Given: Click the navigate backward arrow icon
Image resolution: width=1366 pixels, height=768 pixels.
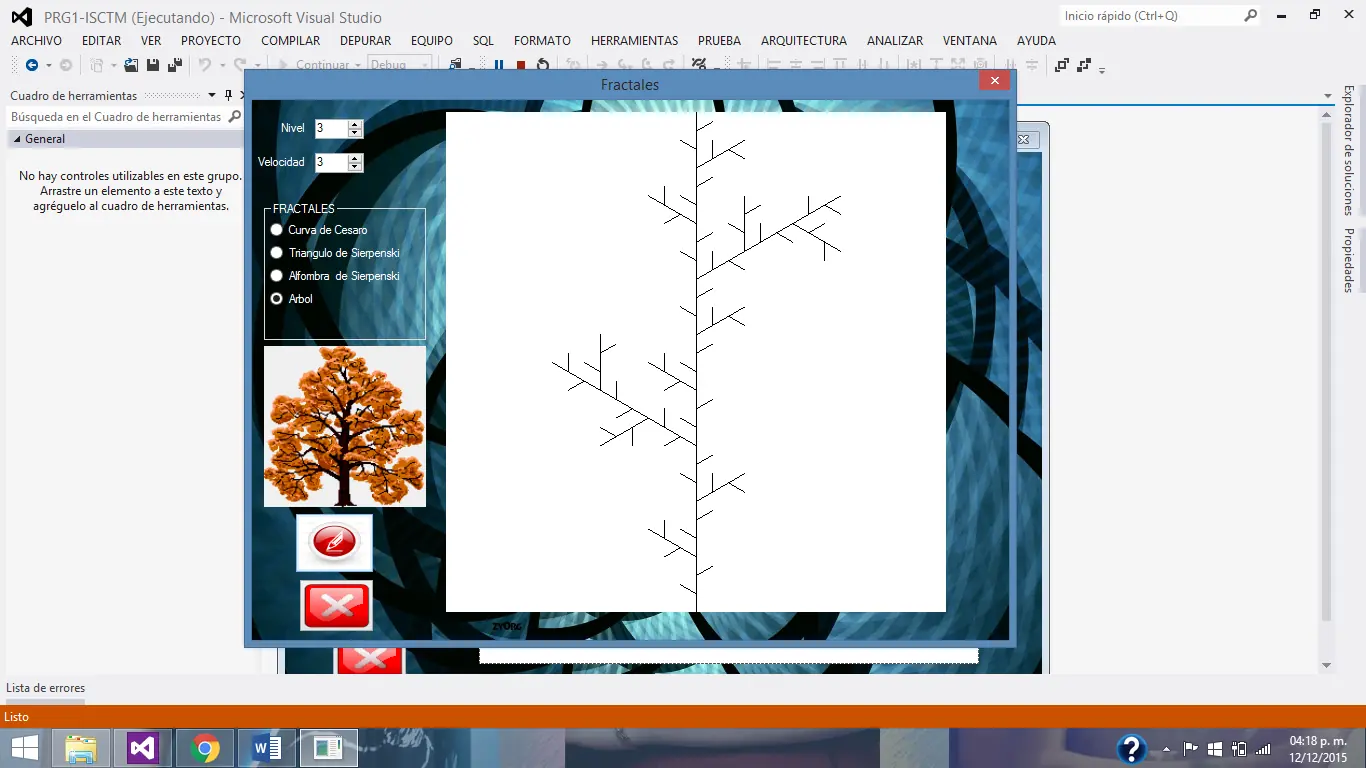Looking at the screenshot, I should click(x=31, y=65).
